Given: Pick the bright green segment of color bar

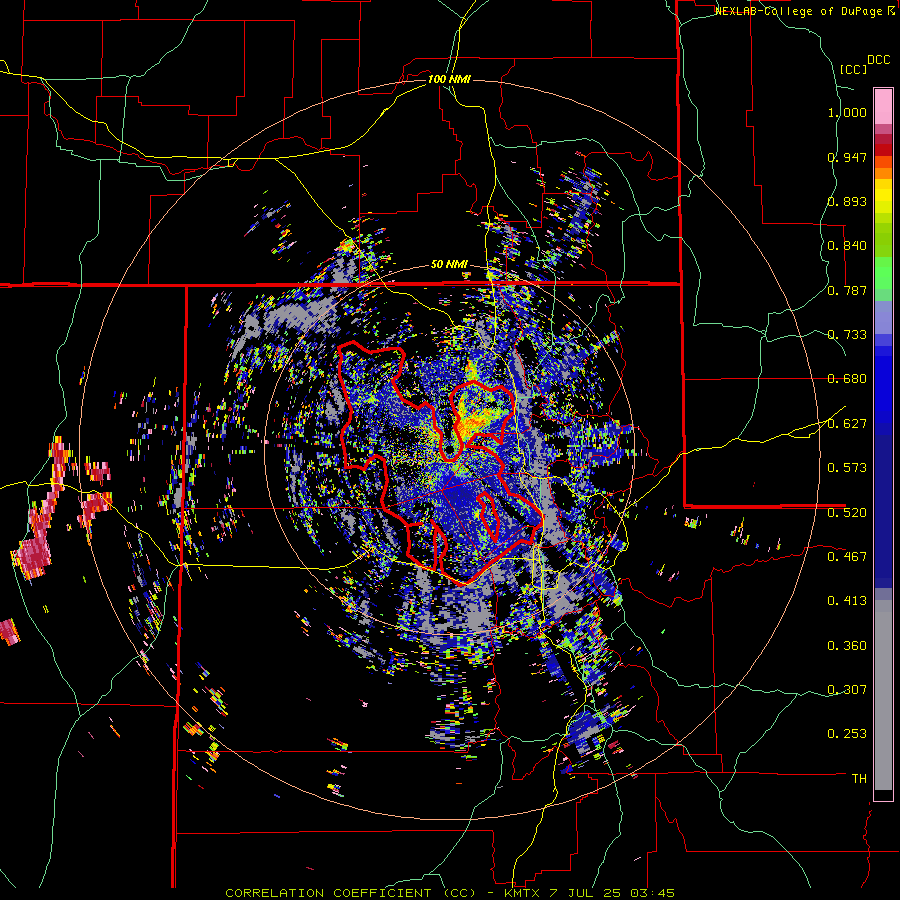Looking at the screenshot, I should [x=883, y=273].
